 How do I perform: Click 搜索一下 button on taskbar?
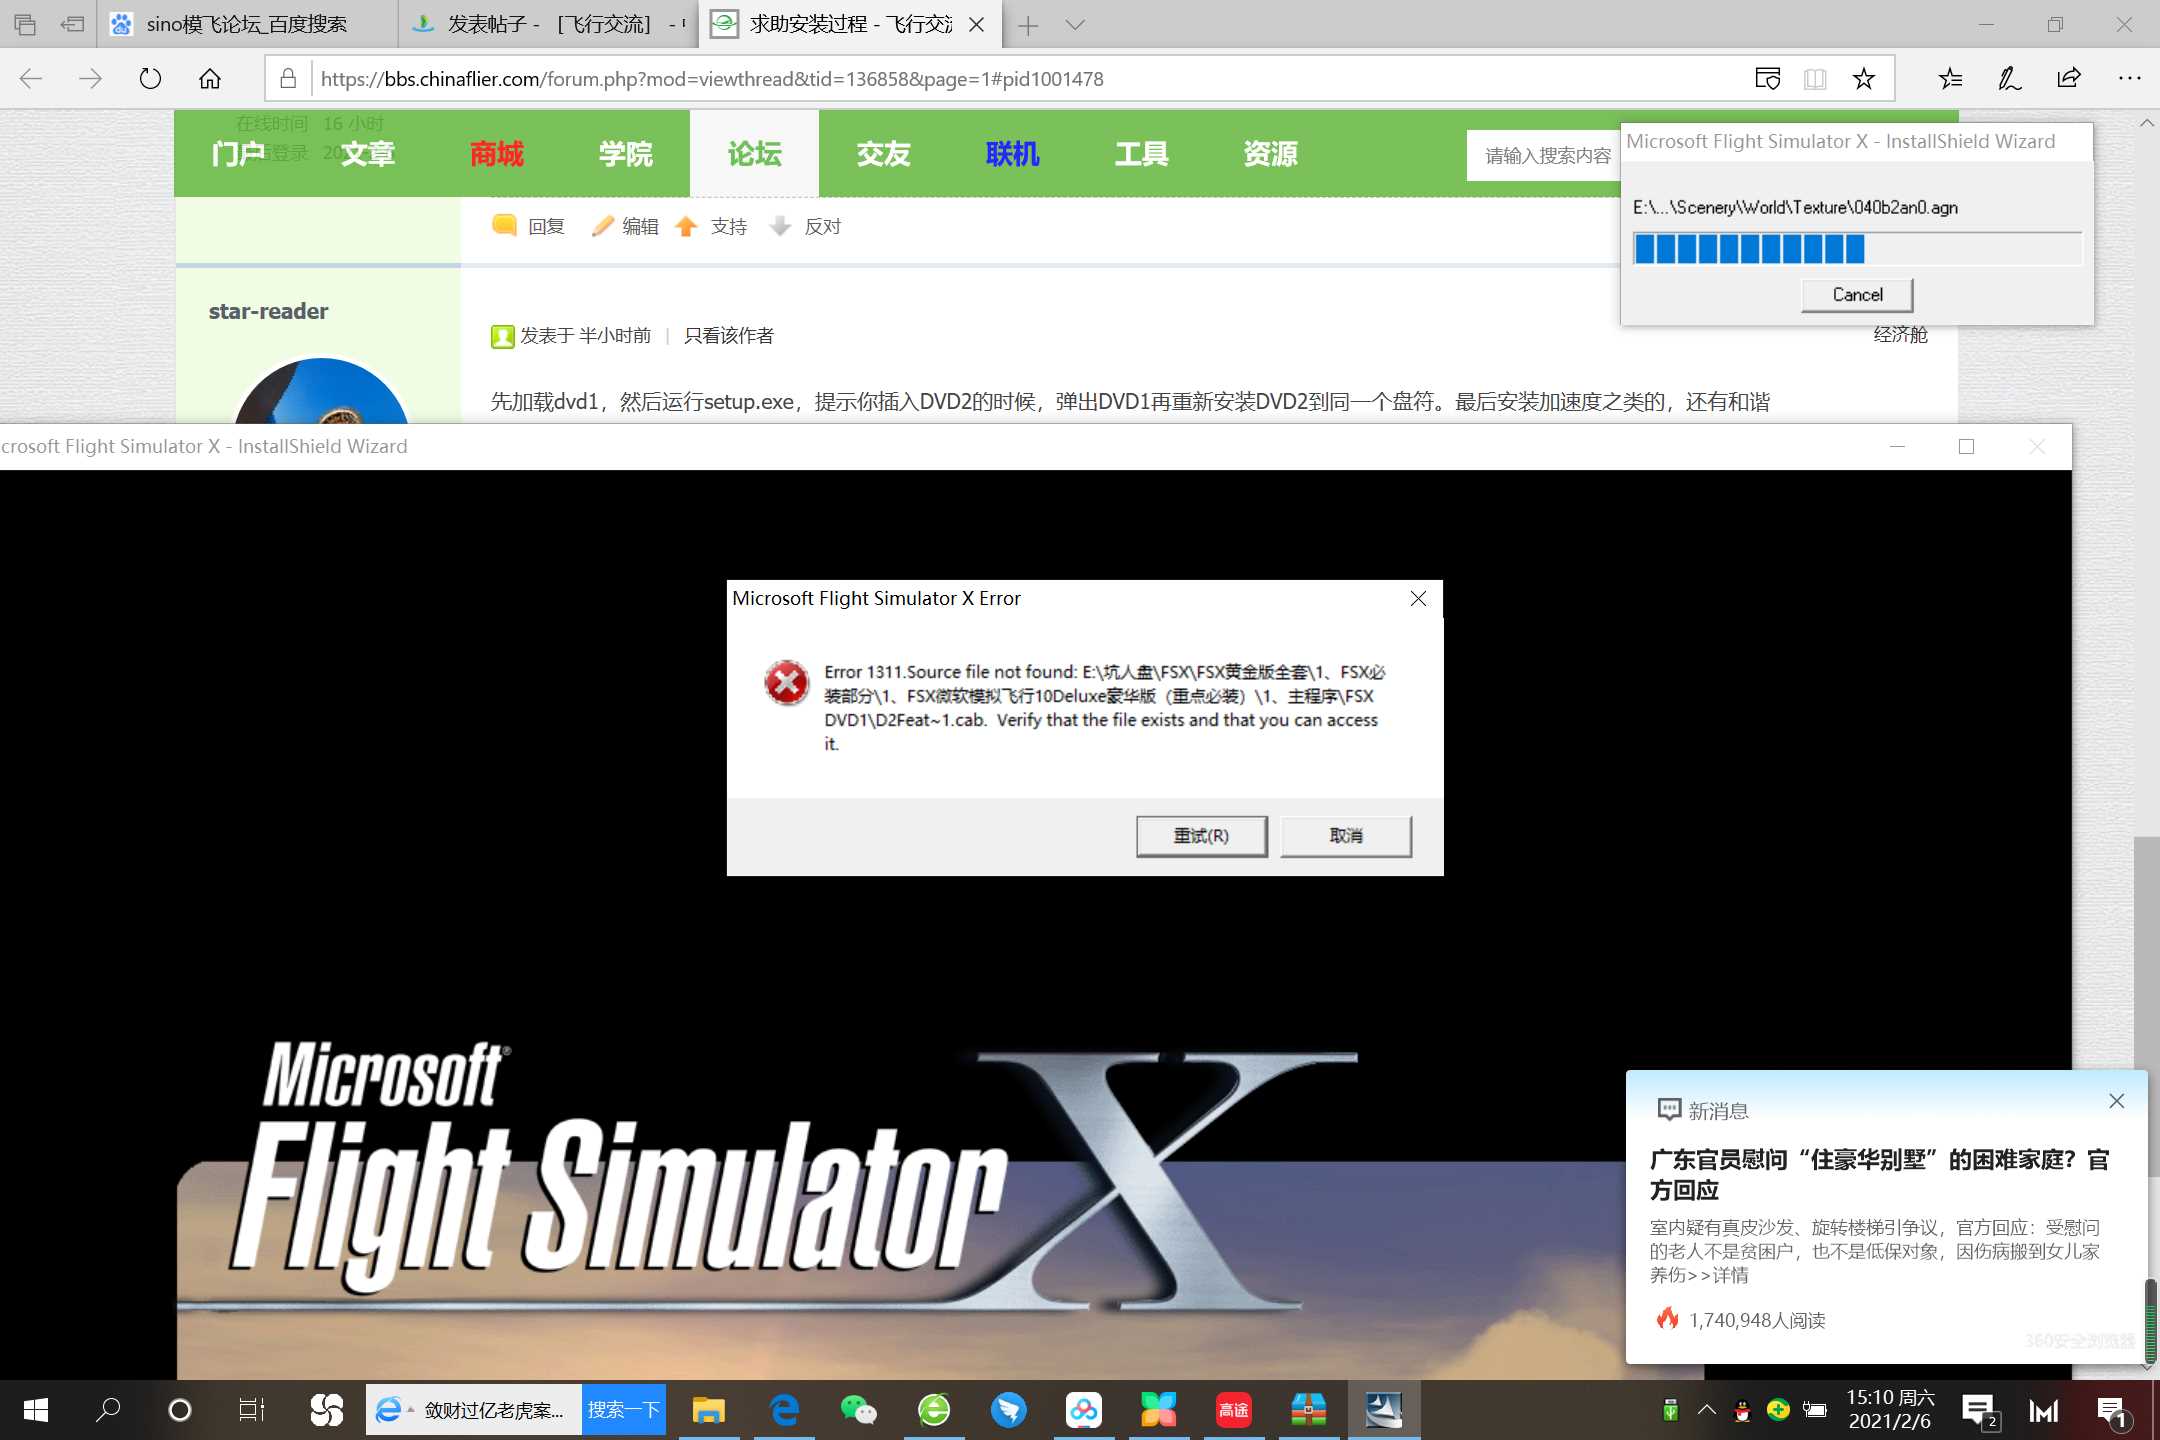624,1410
